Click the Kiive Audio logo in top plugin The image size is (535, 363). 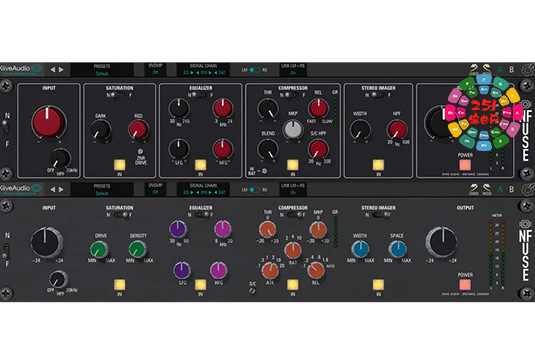pyautogui.click(x=20, y=69)
